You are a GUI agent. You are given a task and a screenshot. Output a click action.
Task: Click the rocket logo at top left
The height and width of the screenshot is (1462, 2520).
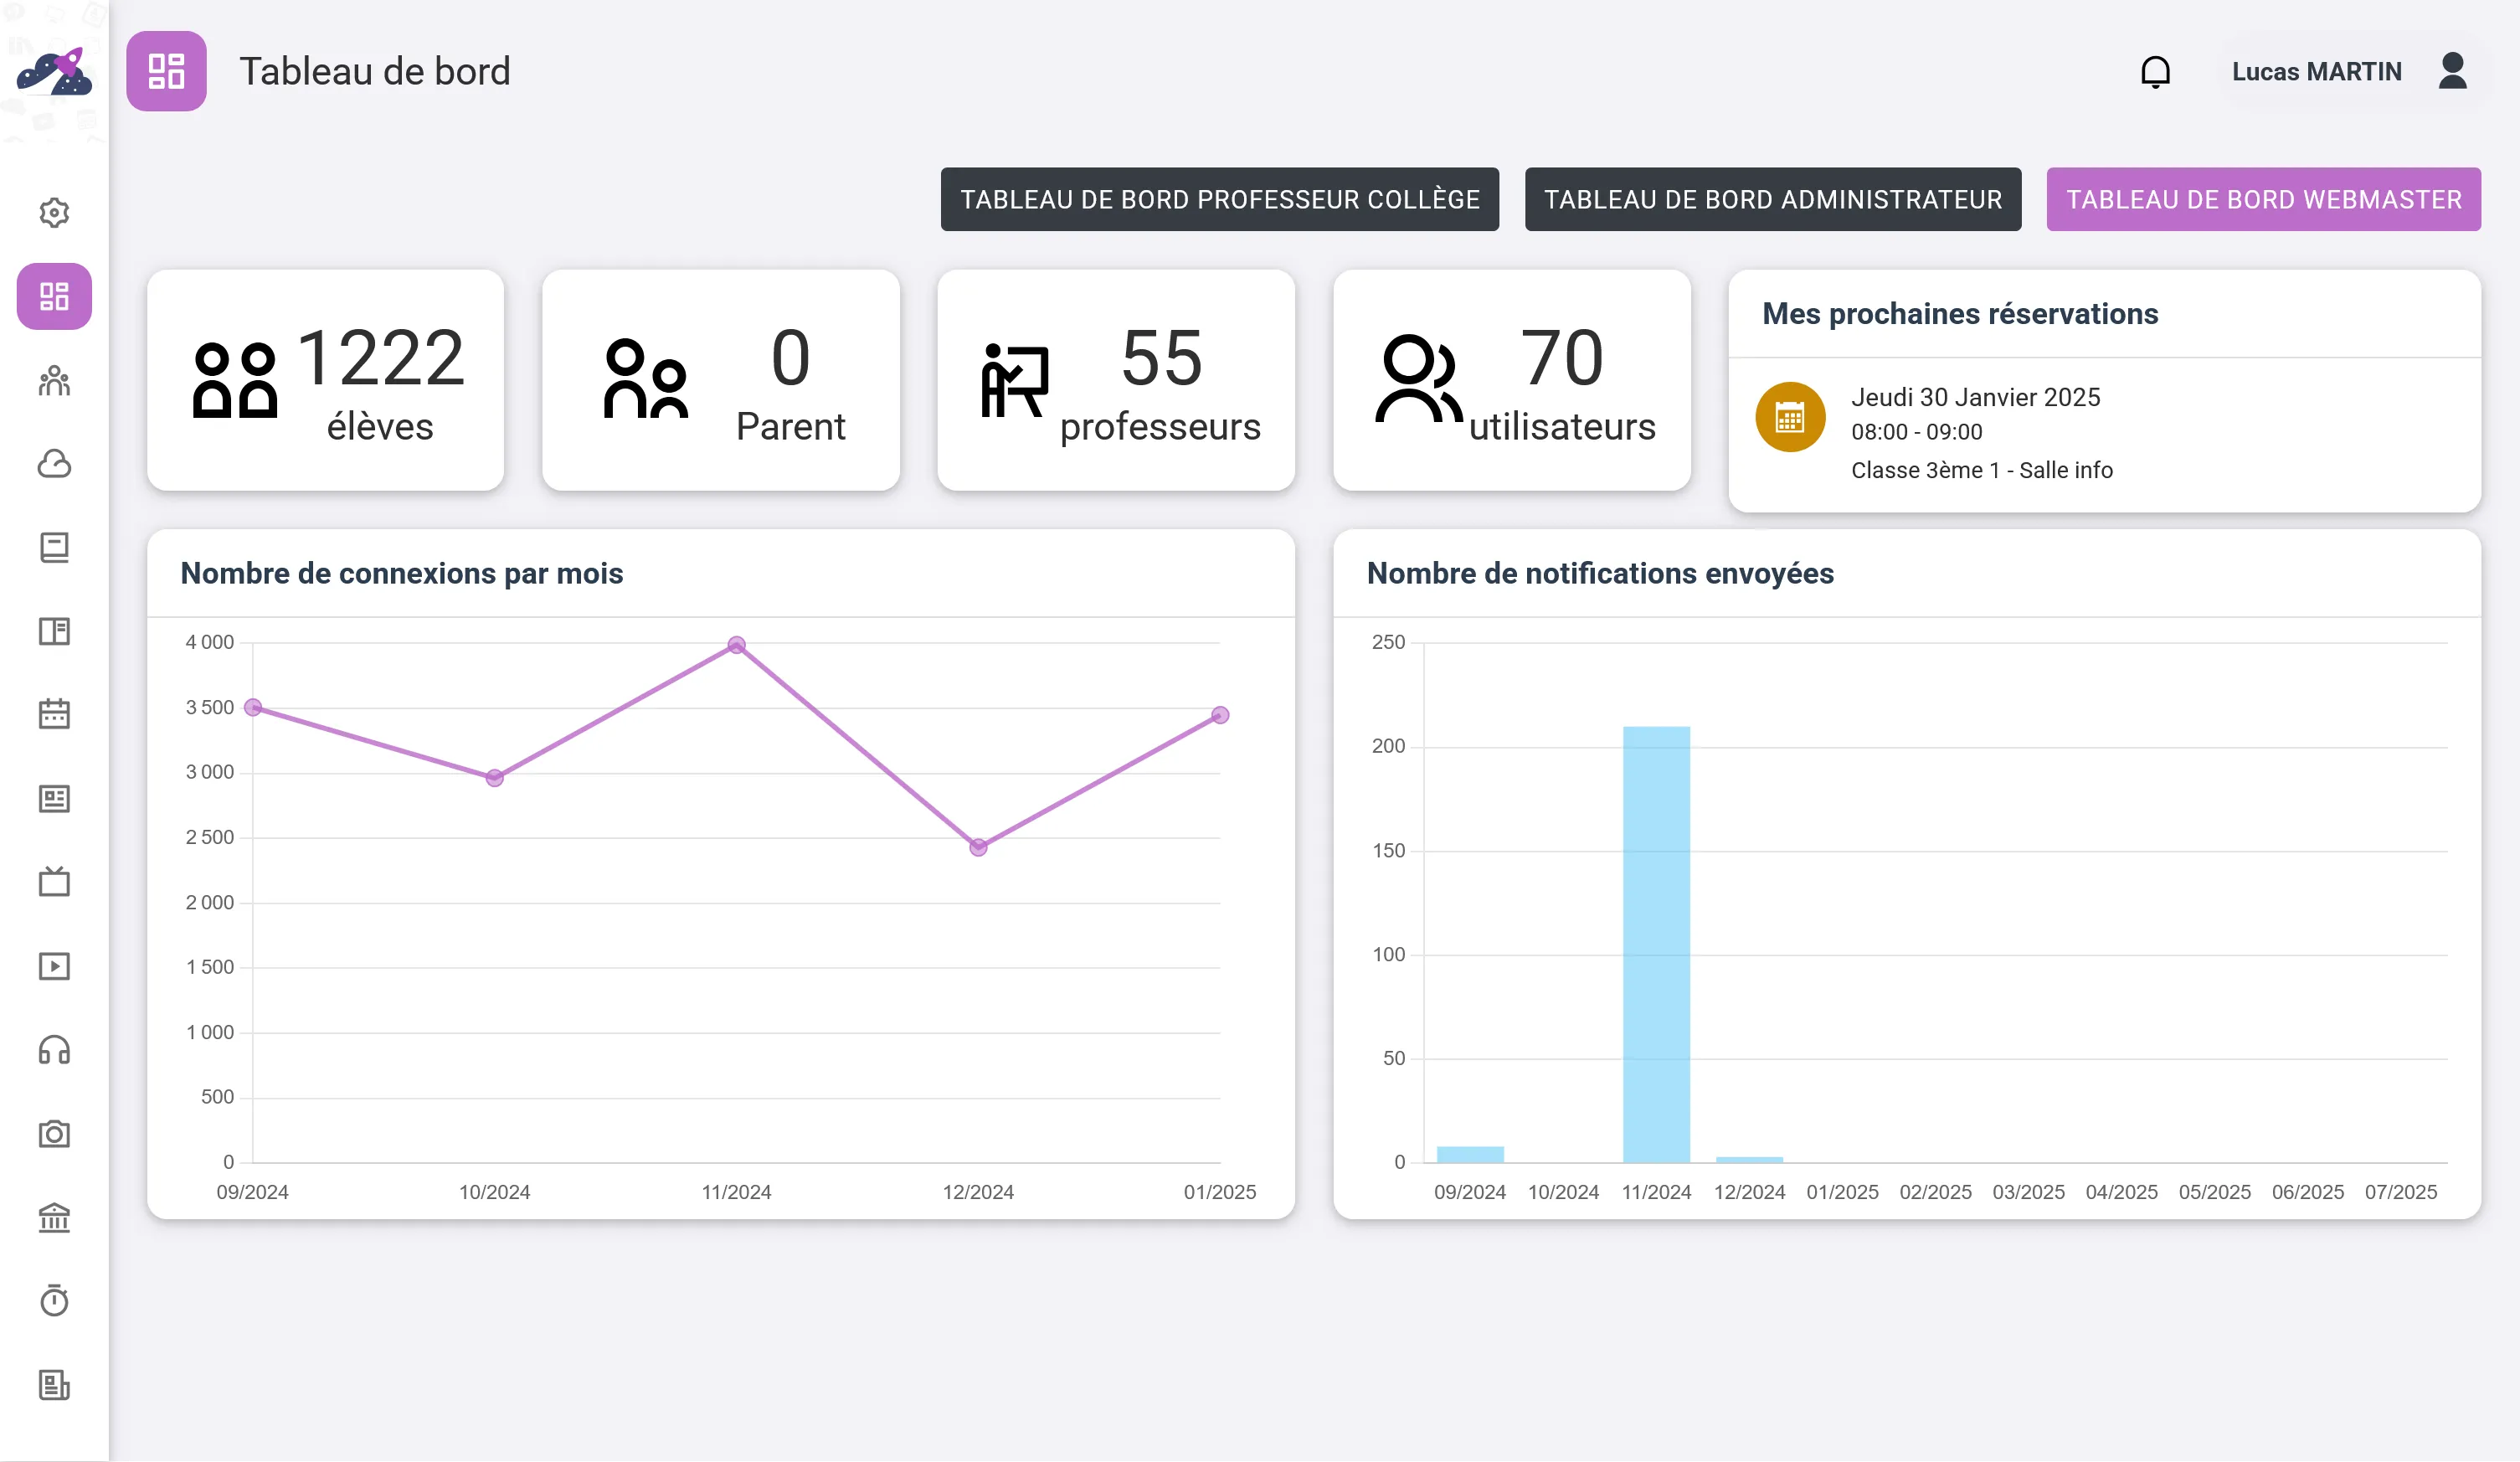pos(55,72)
